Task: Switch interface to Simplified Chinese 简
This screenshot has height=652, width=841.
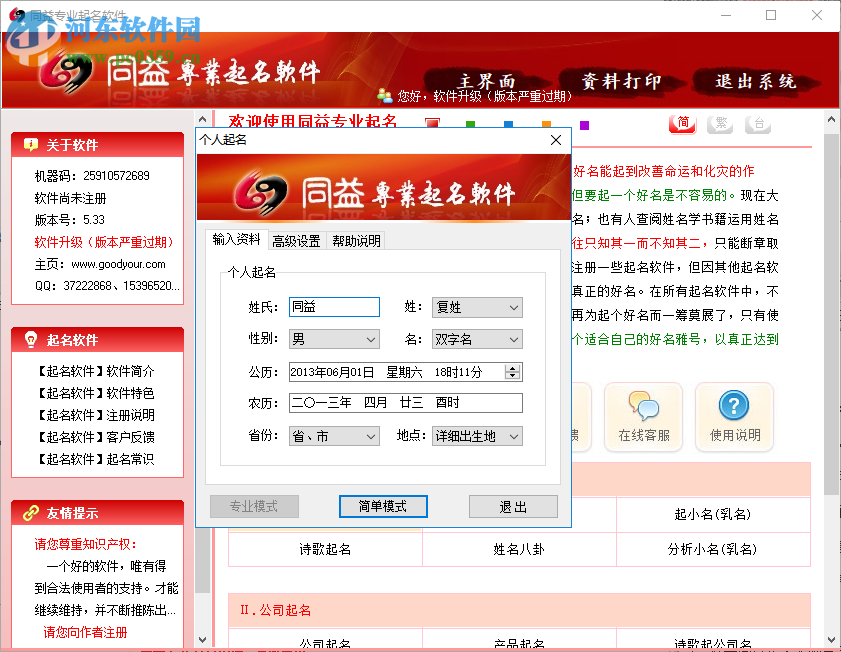Action: click(682, 124)
